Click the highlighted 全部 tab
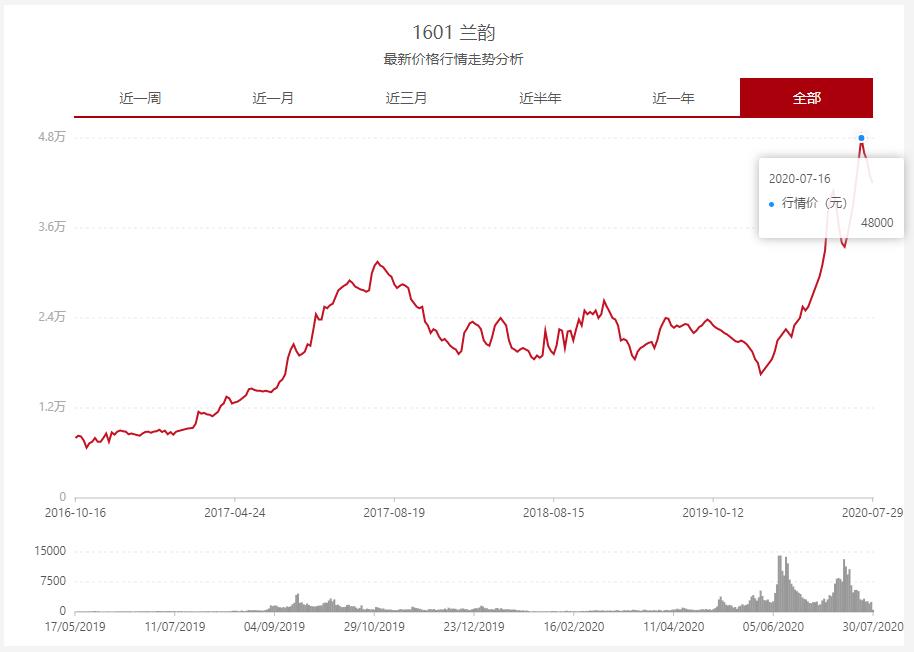The image size is (914, 652). point(806,97)
